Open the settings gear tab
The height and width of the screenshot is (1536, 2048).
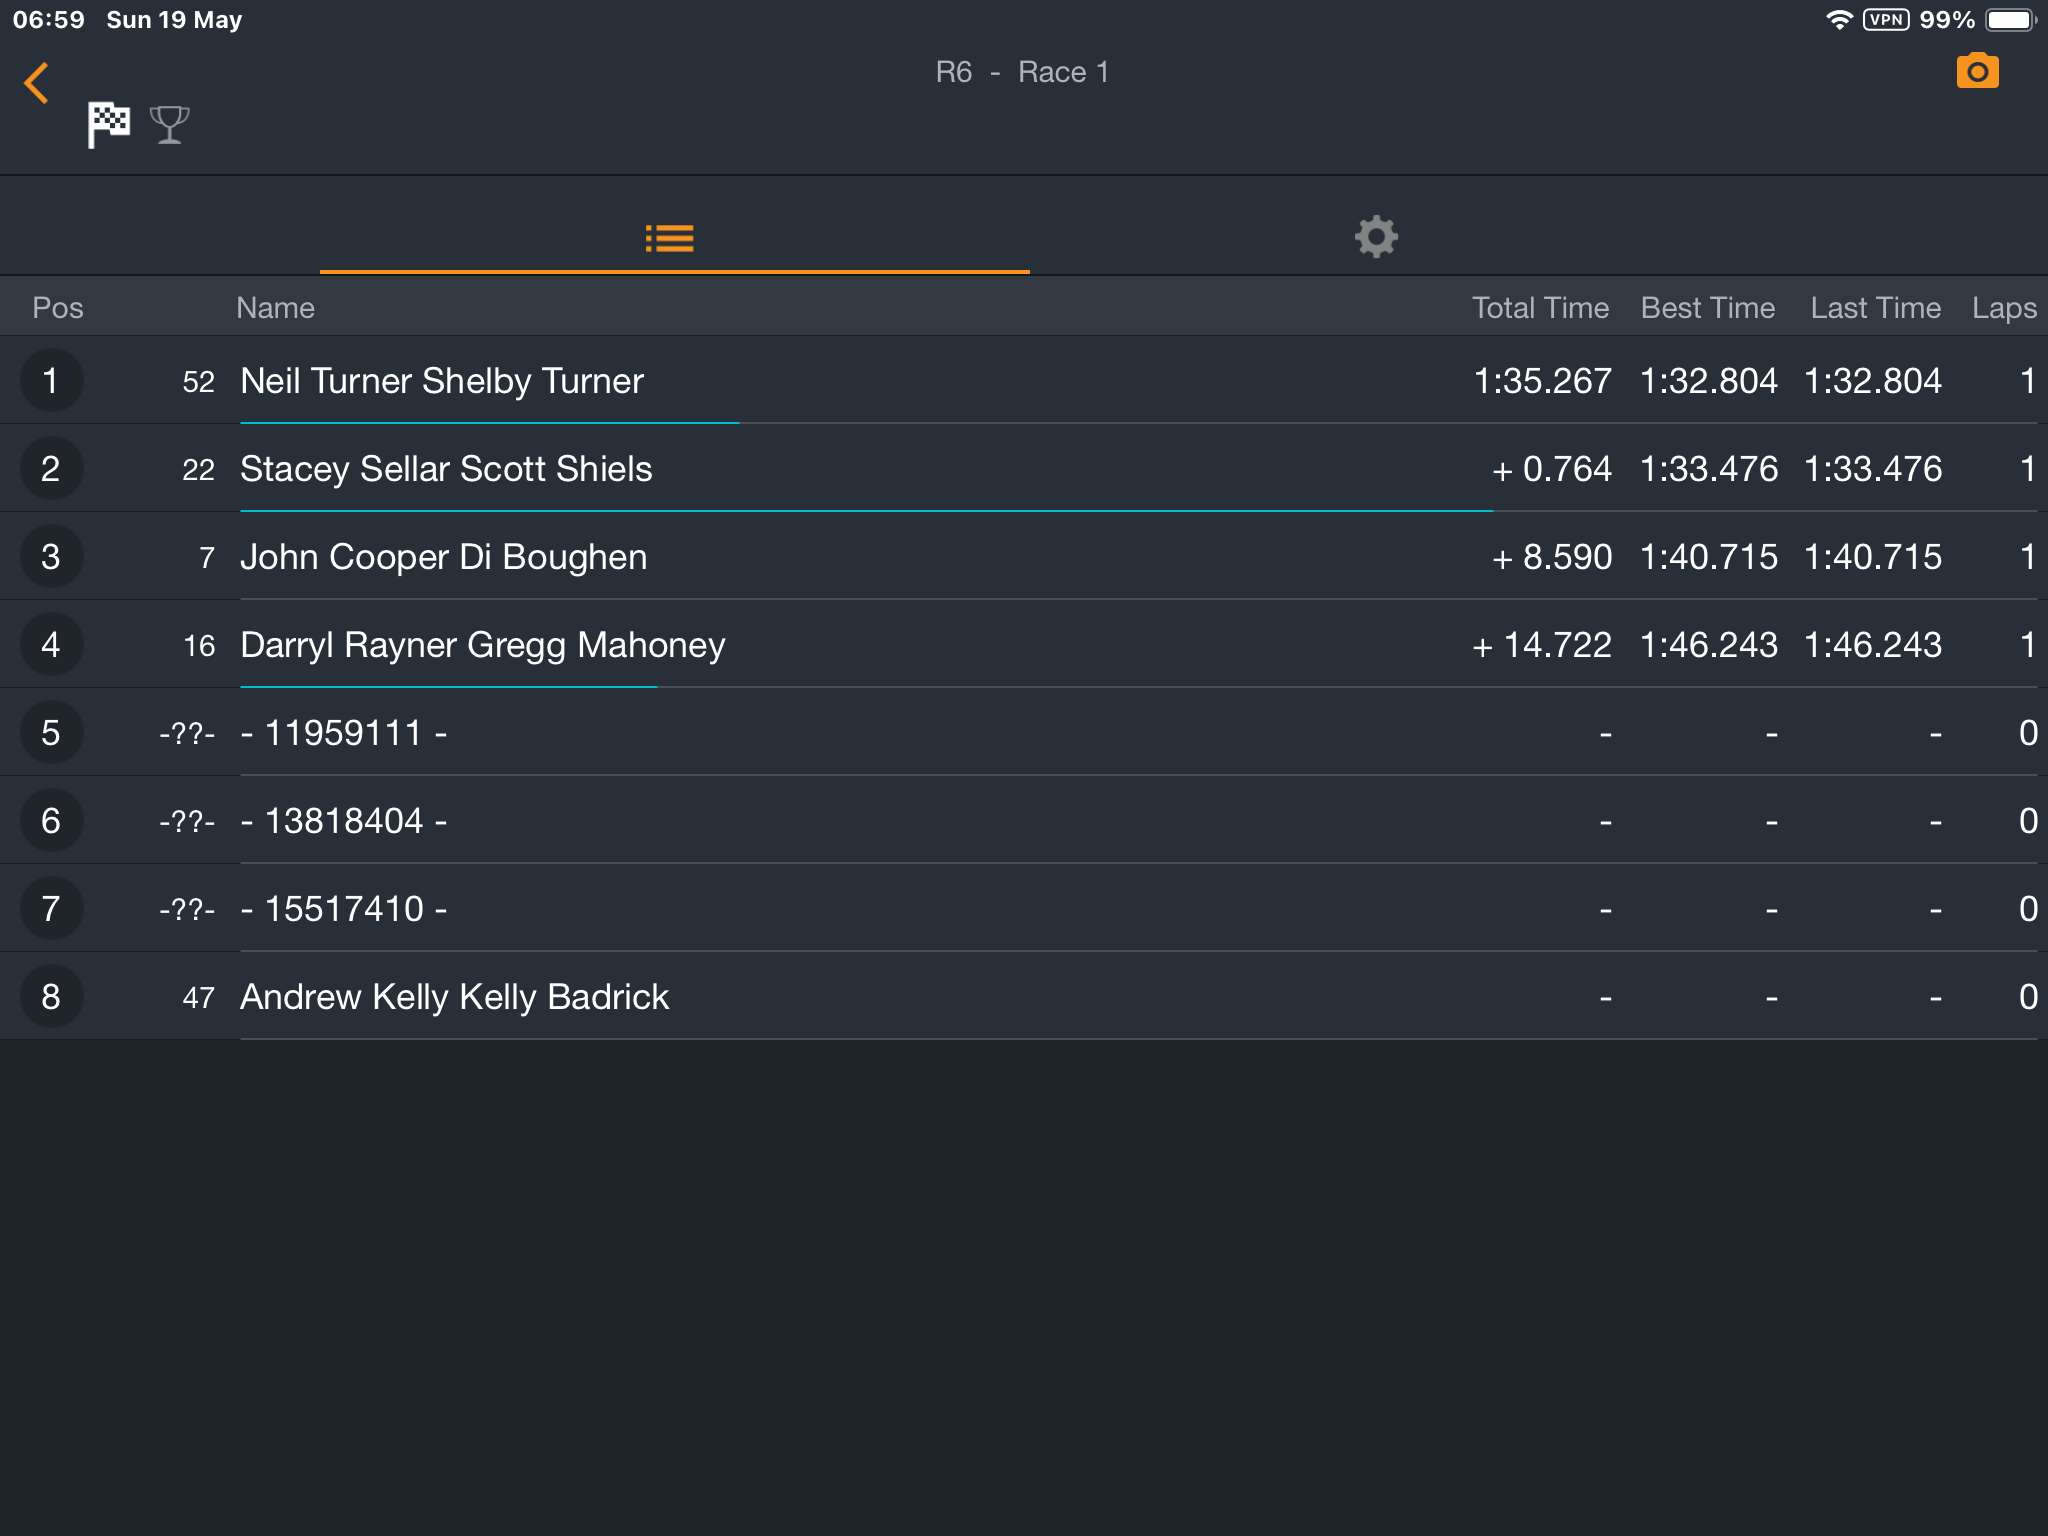pos(1376,237)
